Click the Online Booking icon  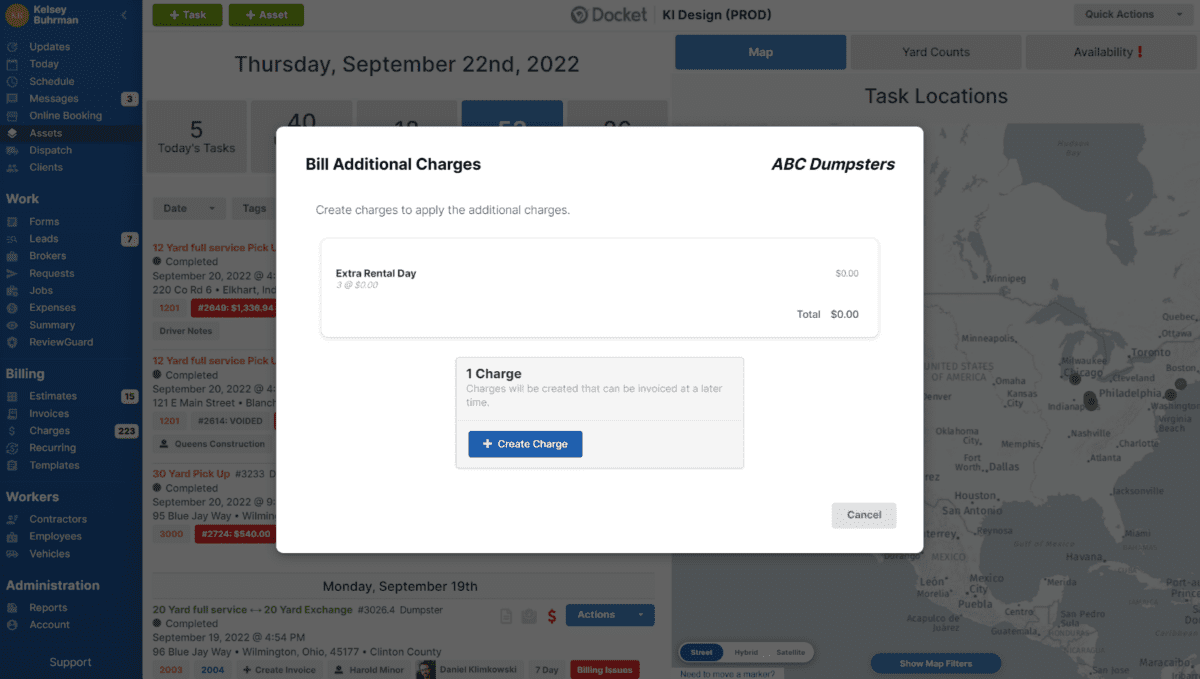tap(12, 115)
